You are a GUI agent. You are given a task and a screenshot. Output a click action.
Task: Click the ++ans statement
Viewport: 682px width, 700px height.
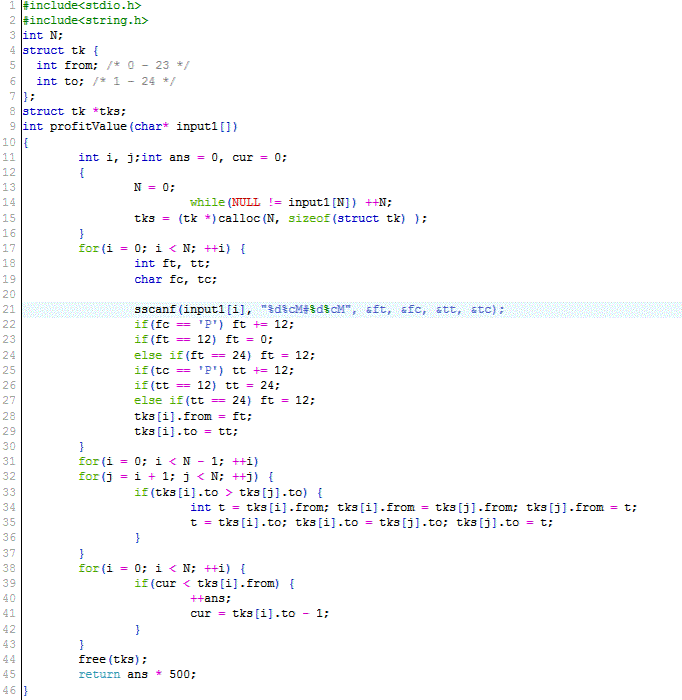[x=207, y=598]
